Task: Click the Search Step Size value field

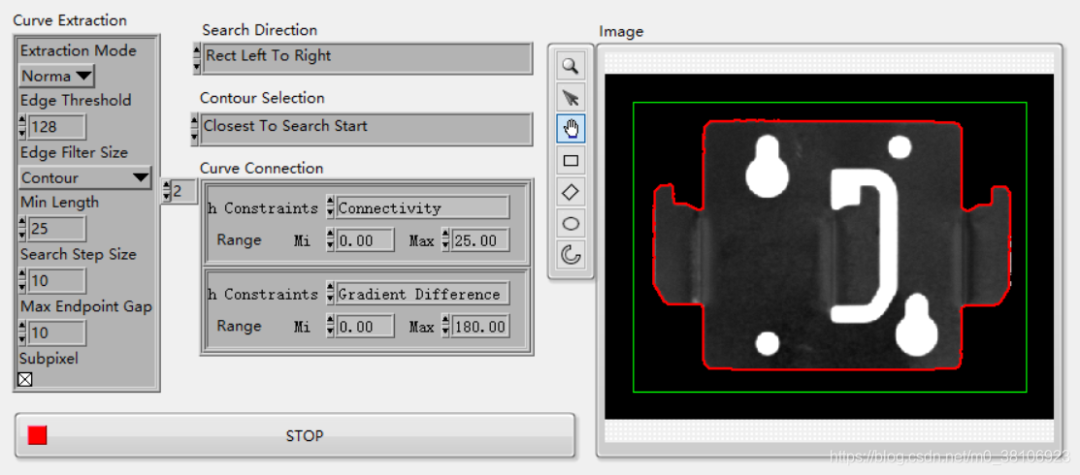Action: pyautogui.click(x=56, y=281)
